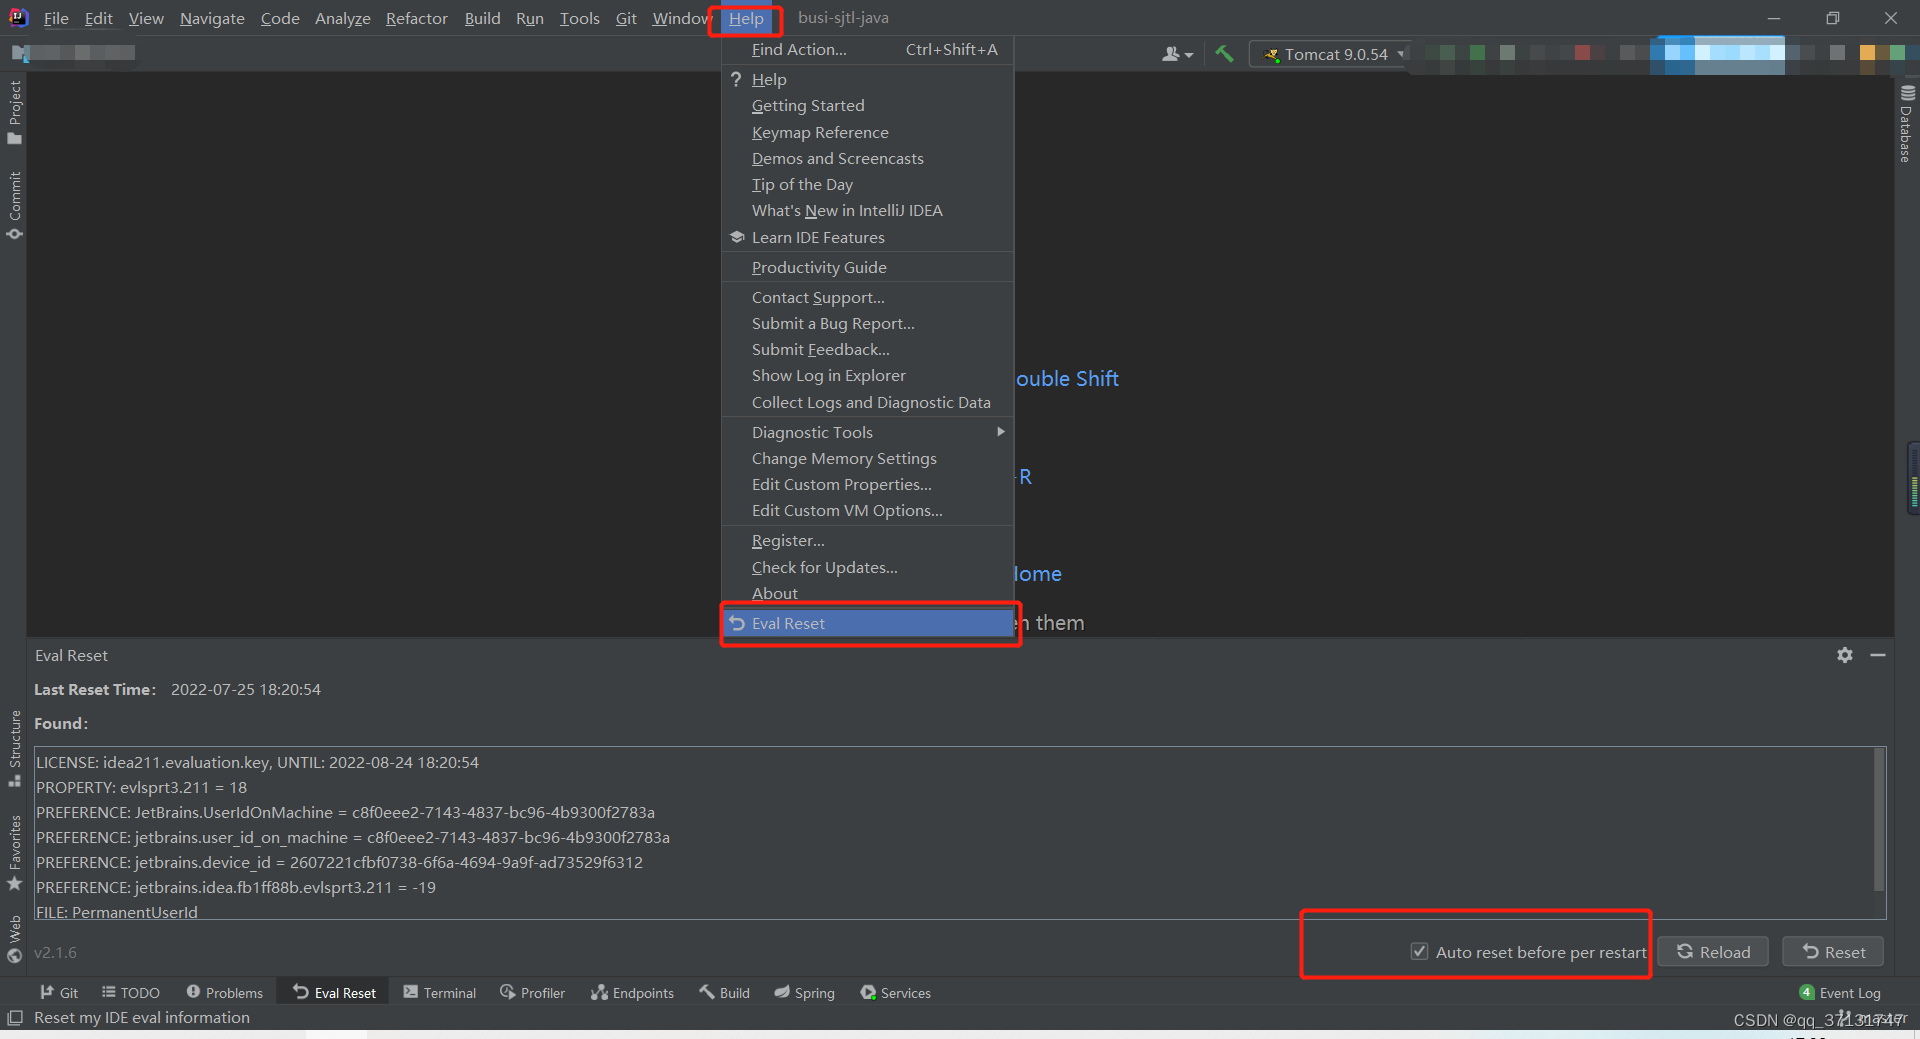Choose Collect Logs and Diagnostic Data
Screen dimensions: 1920x1039
tap(868, 402)
